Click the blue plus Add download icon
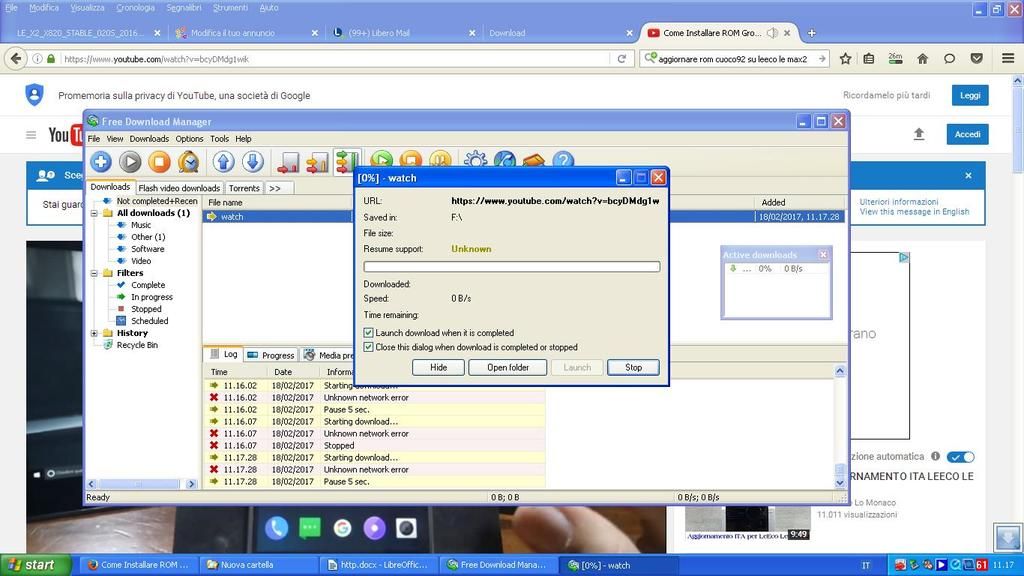Viewport: 1024px width, 576px height. pyautogui.click(x=101, y=161)
